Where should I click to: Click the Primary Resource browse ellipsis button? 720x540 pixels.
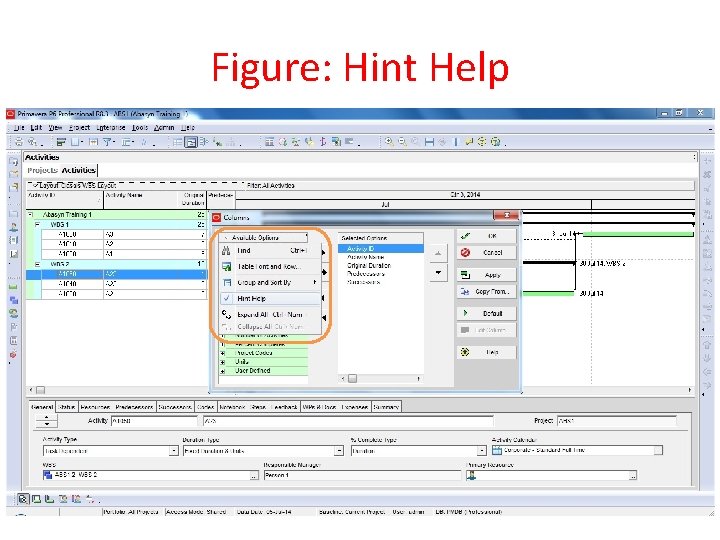click(x=633, y=476)
